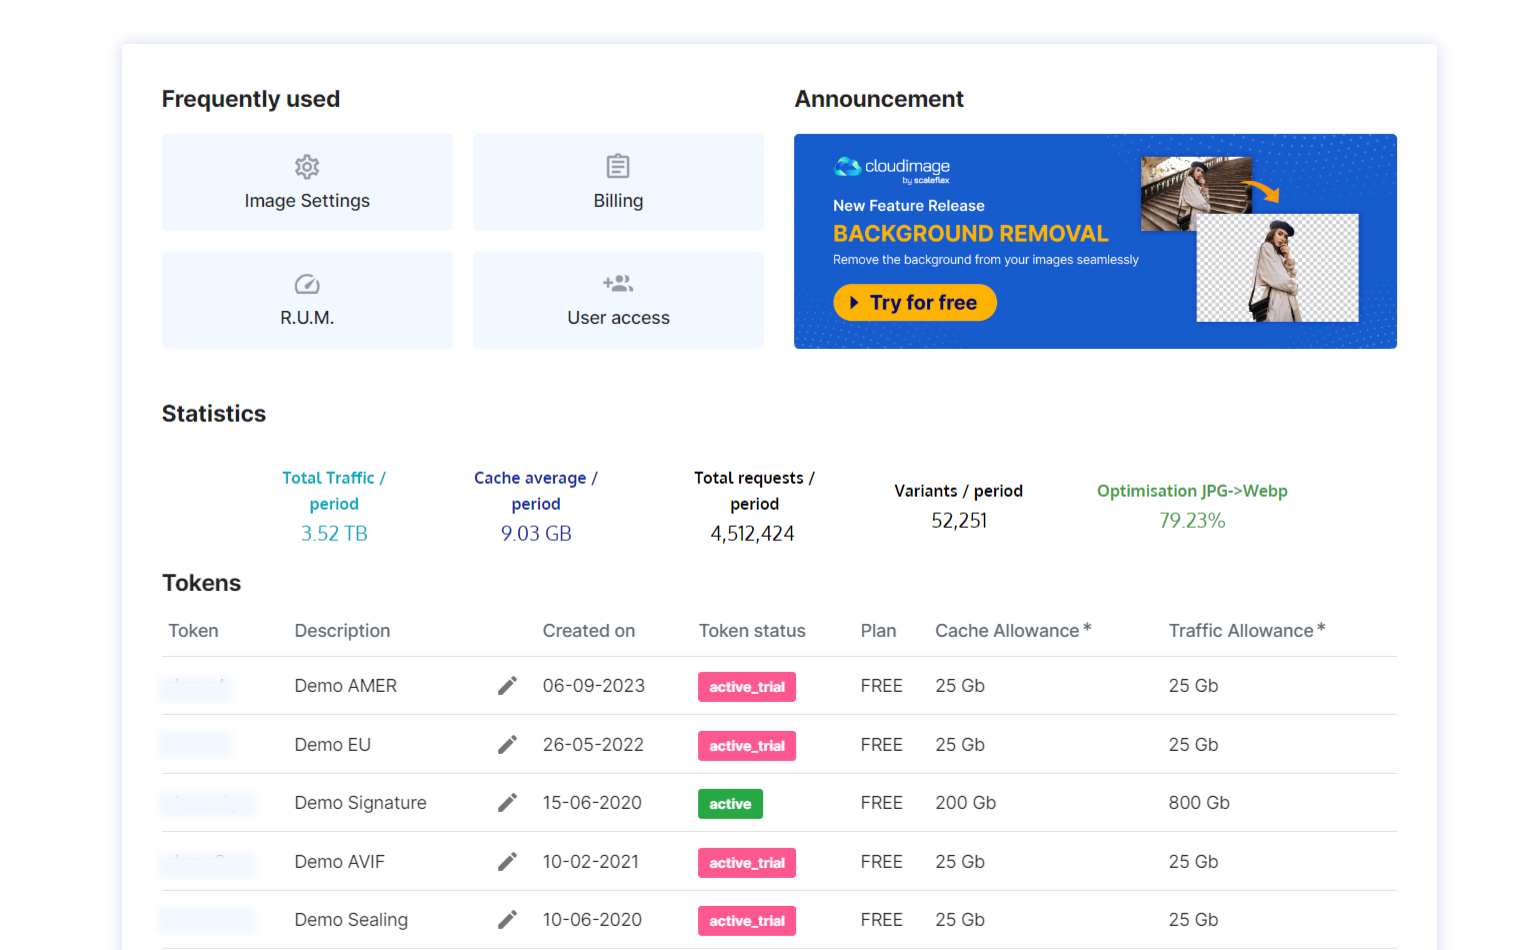Click the blurred token in Demo AMER row

(x=196, y=687)
